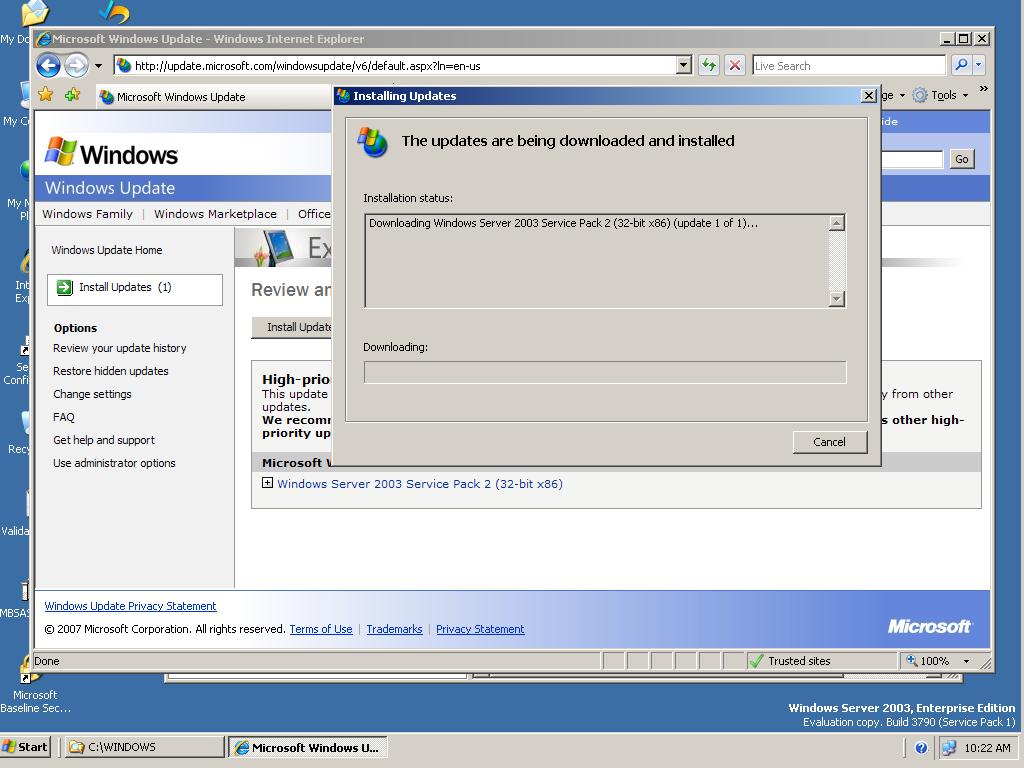Click the Installing Updates globe icon
This screenshot has width=1024, height=768.
pyautogui.click(x=373, y=142)
